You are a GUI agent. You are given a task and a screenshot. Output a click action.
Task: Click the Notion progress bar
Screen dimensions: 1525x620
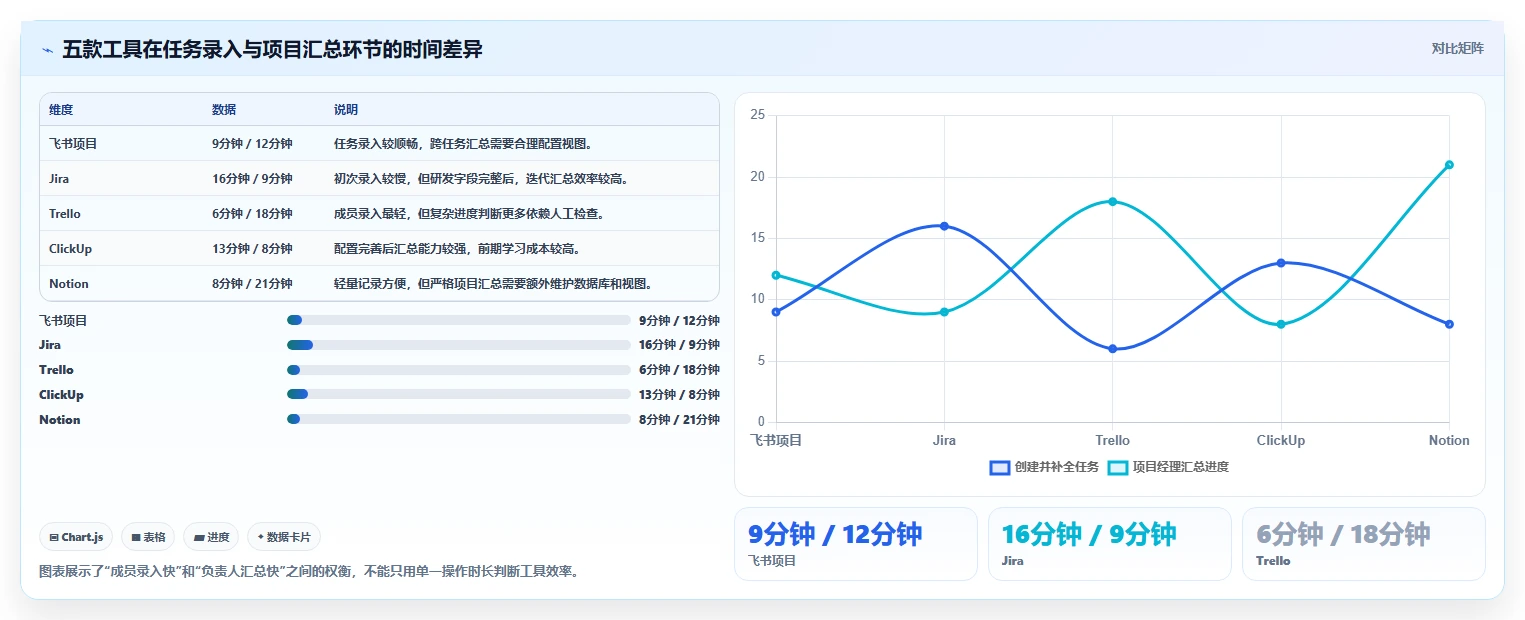coord(458,420)
